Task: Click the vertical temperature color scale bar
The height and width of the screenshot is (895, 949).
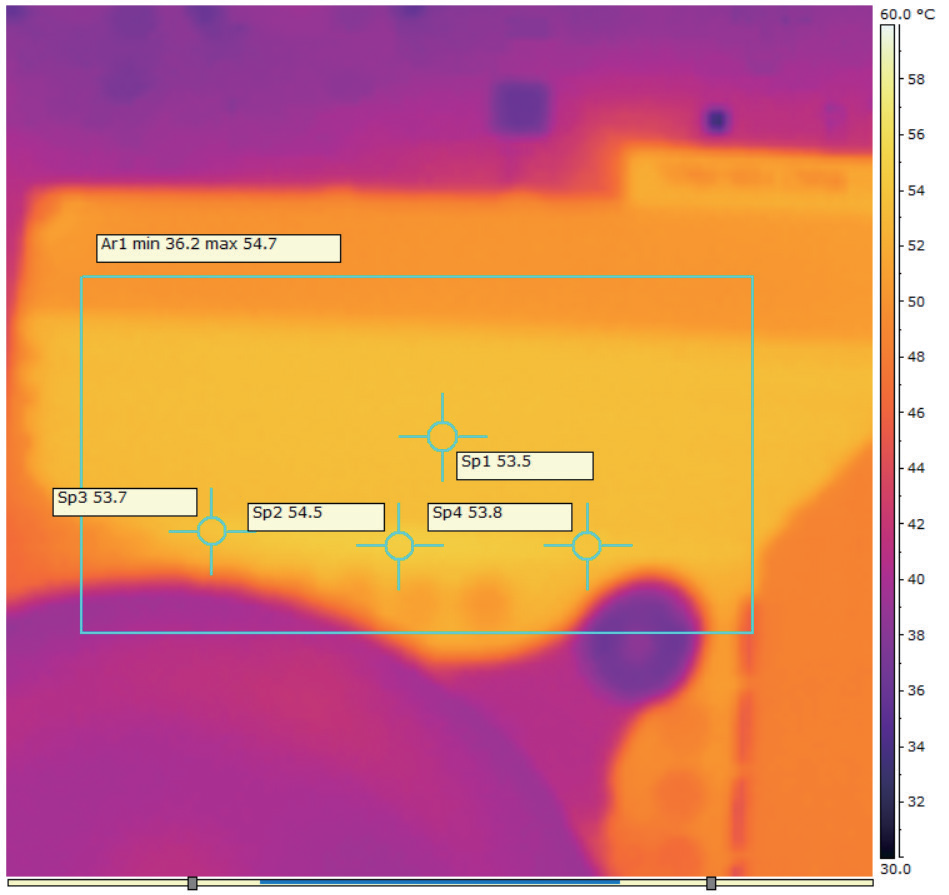Action: pos(887,441)
